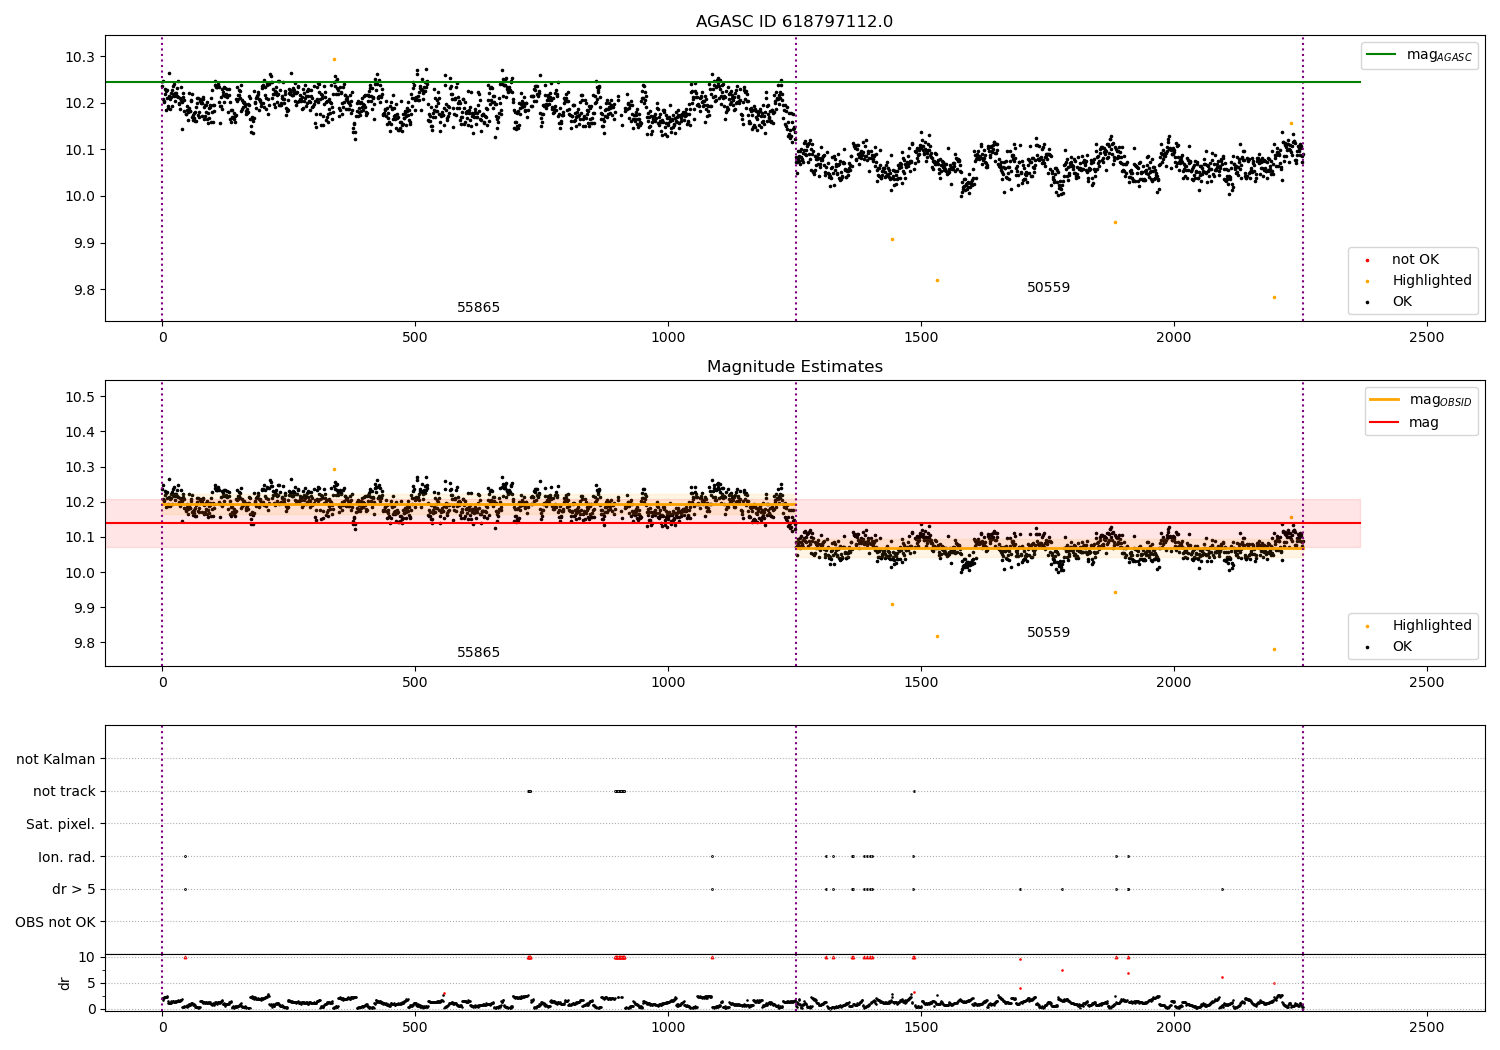
Task: Click obsid label 55865 in Magnitude Estimates plot
Action: coord(478,653)
